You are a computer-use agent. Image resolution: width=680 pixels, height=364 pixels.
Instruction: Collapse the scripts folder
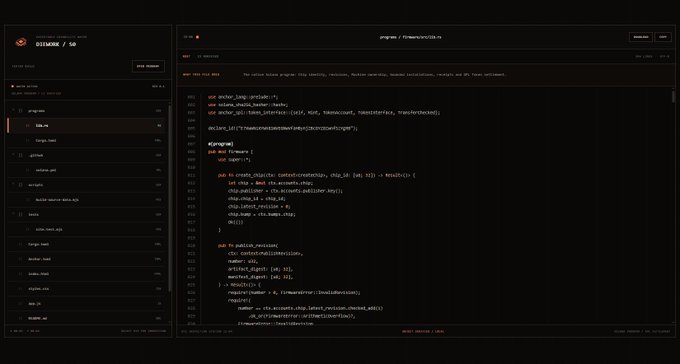tap(13, 185)
